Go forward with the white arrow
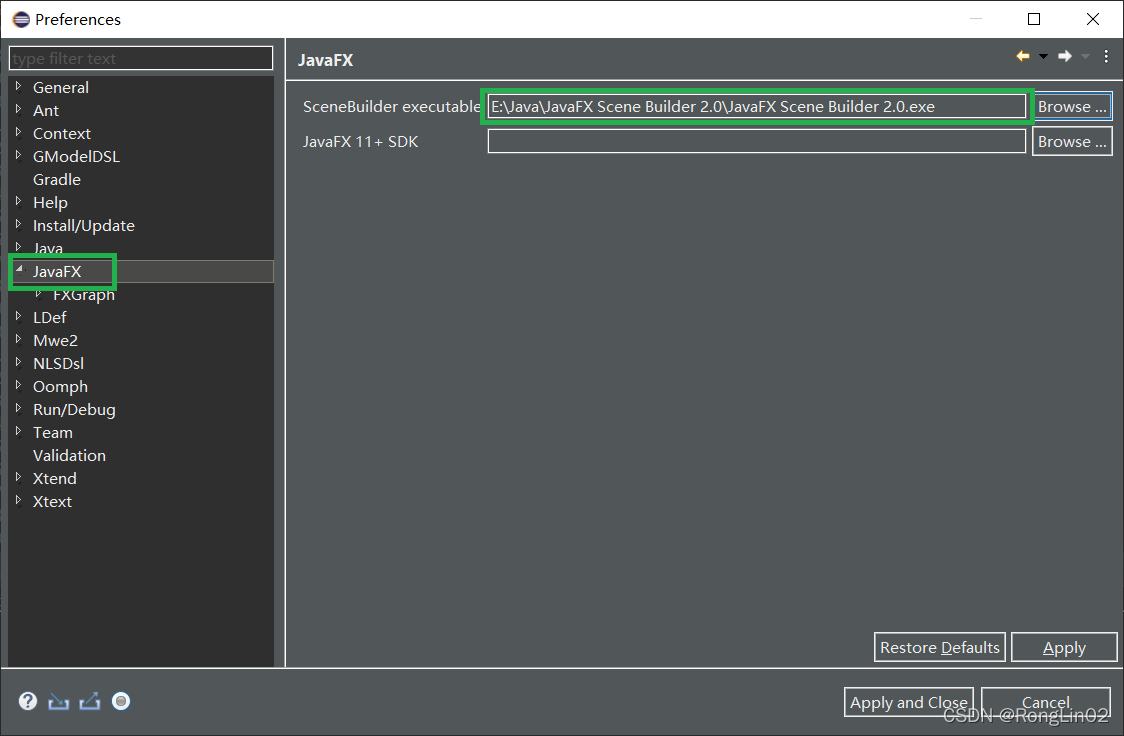Image resolution: width=1124 pixels, height=736 pixels. point(1065,56)
